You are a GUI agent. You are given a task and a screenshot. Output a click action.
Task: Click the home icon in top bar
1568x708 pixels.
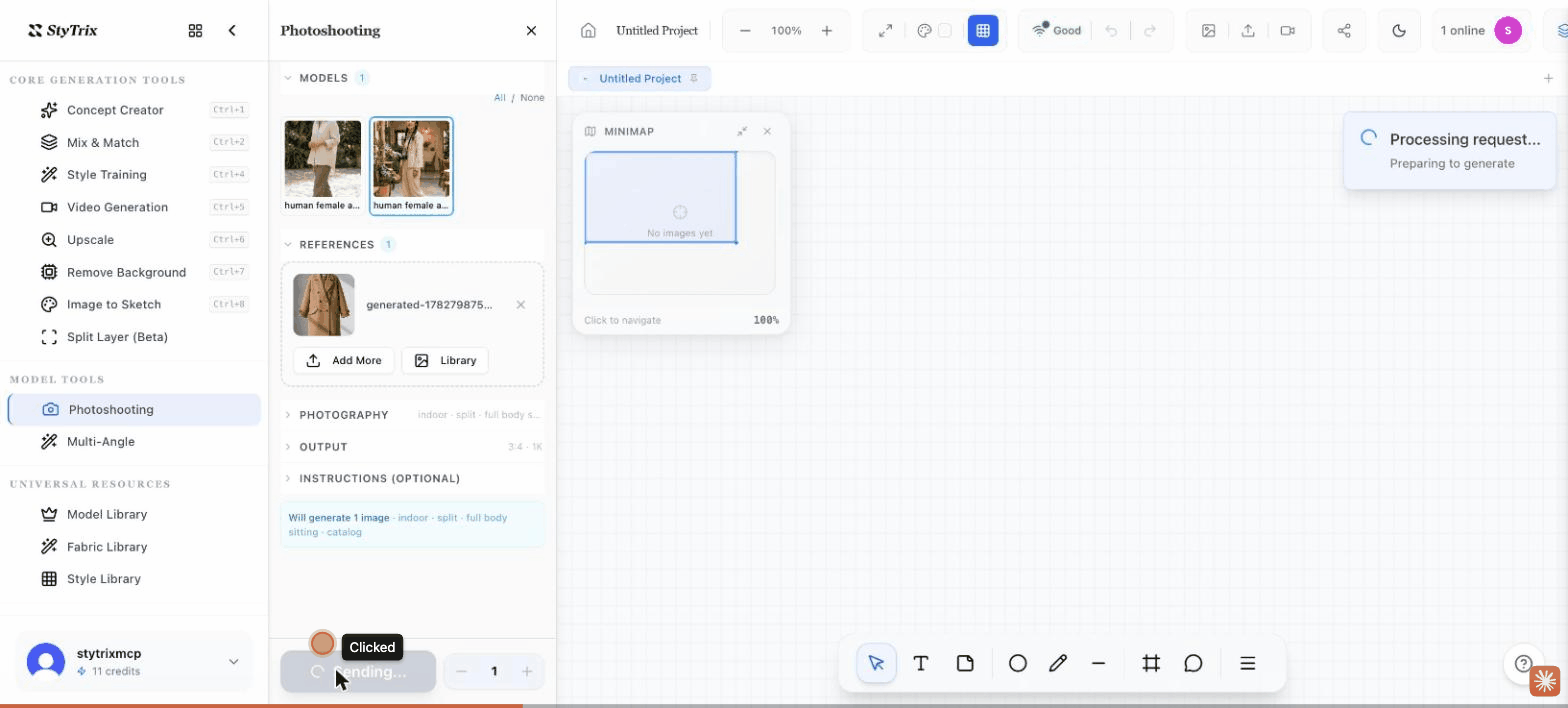click(x=588, y=30)
